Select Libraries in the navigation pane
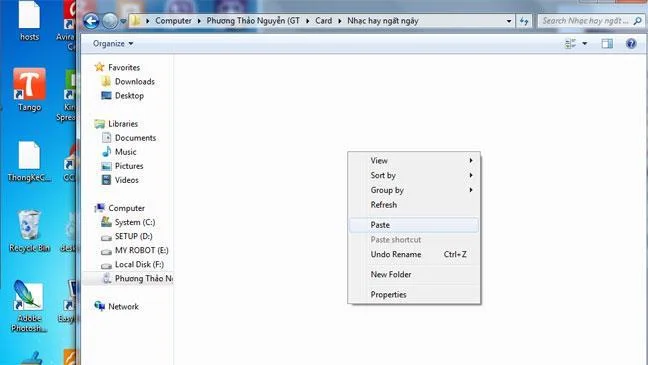Screen dimensions: 648x365 pyautogui.click(x=123, y=124)
